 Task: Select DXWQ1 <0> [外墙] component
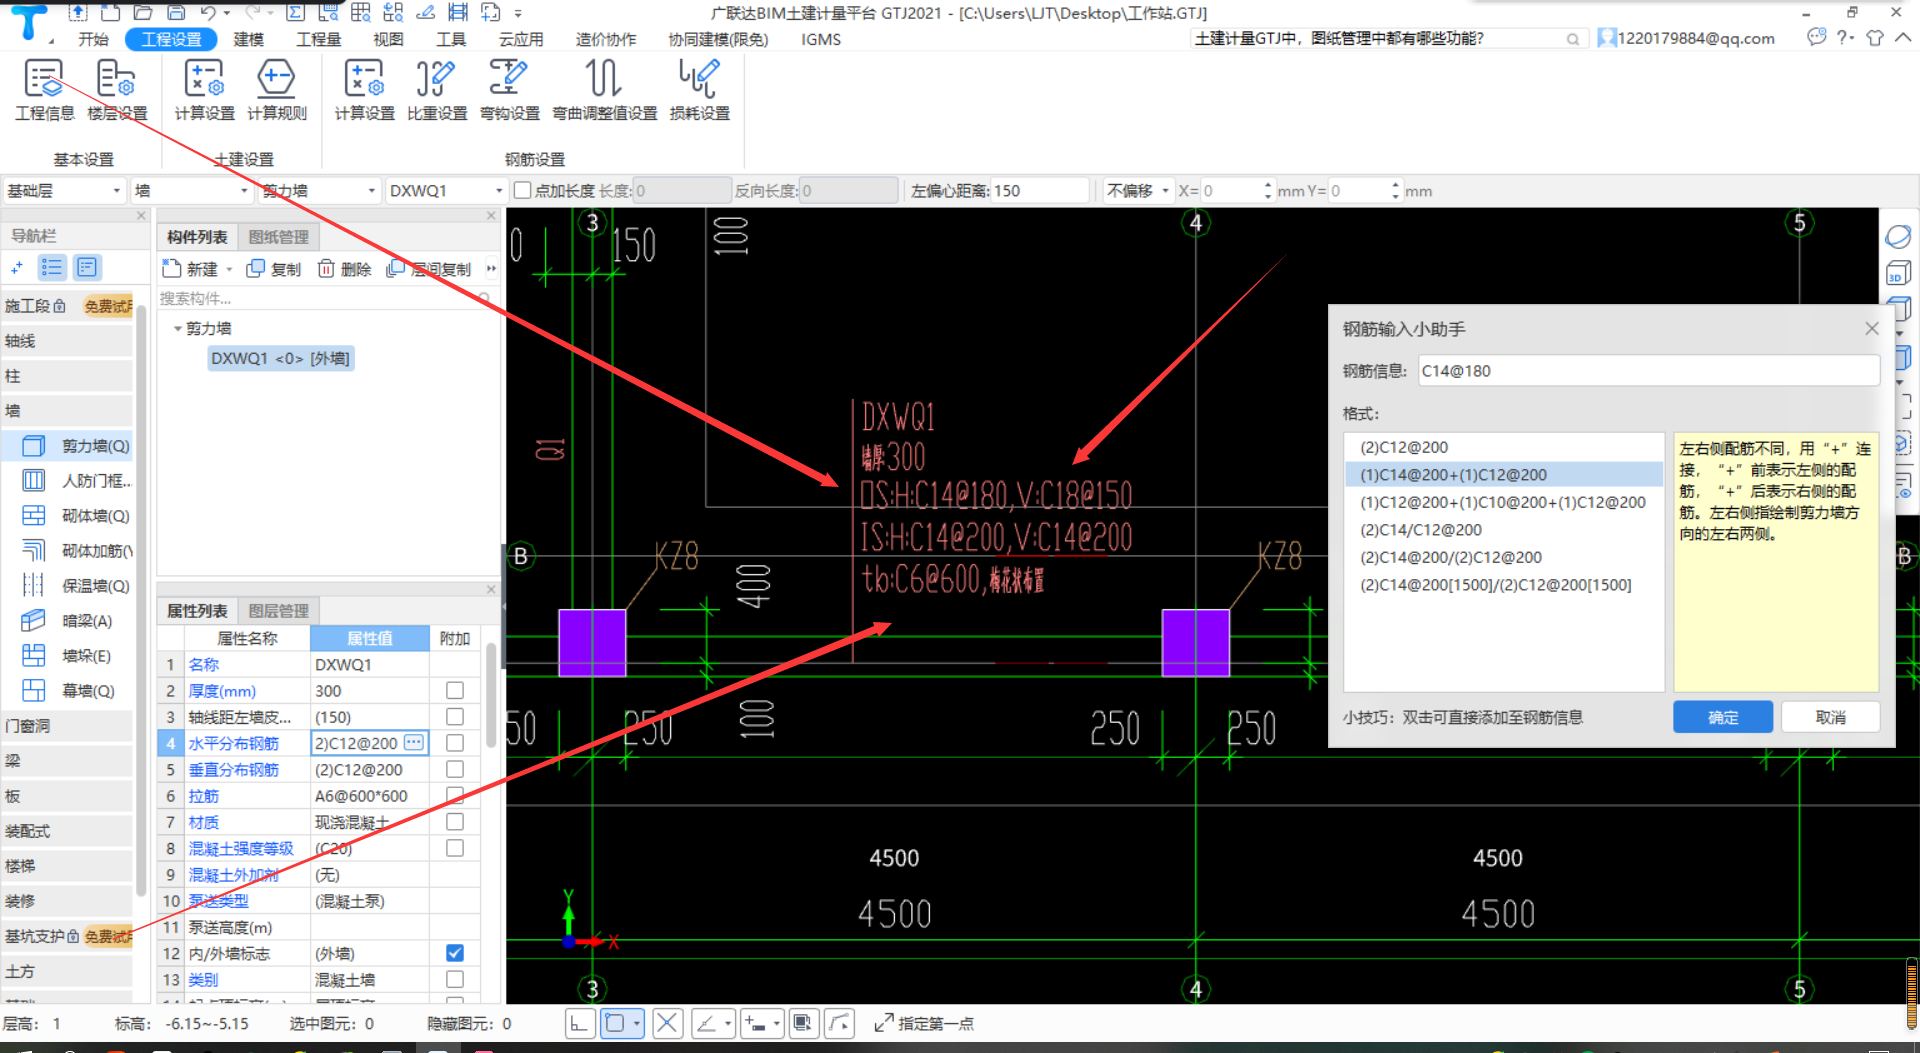[280, 358]
